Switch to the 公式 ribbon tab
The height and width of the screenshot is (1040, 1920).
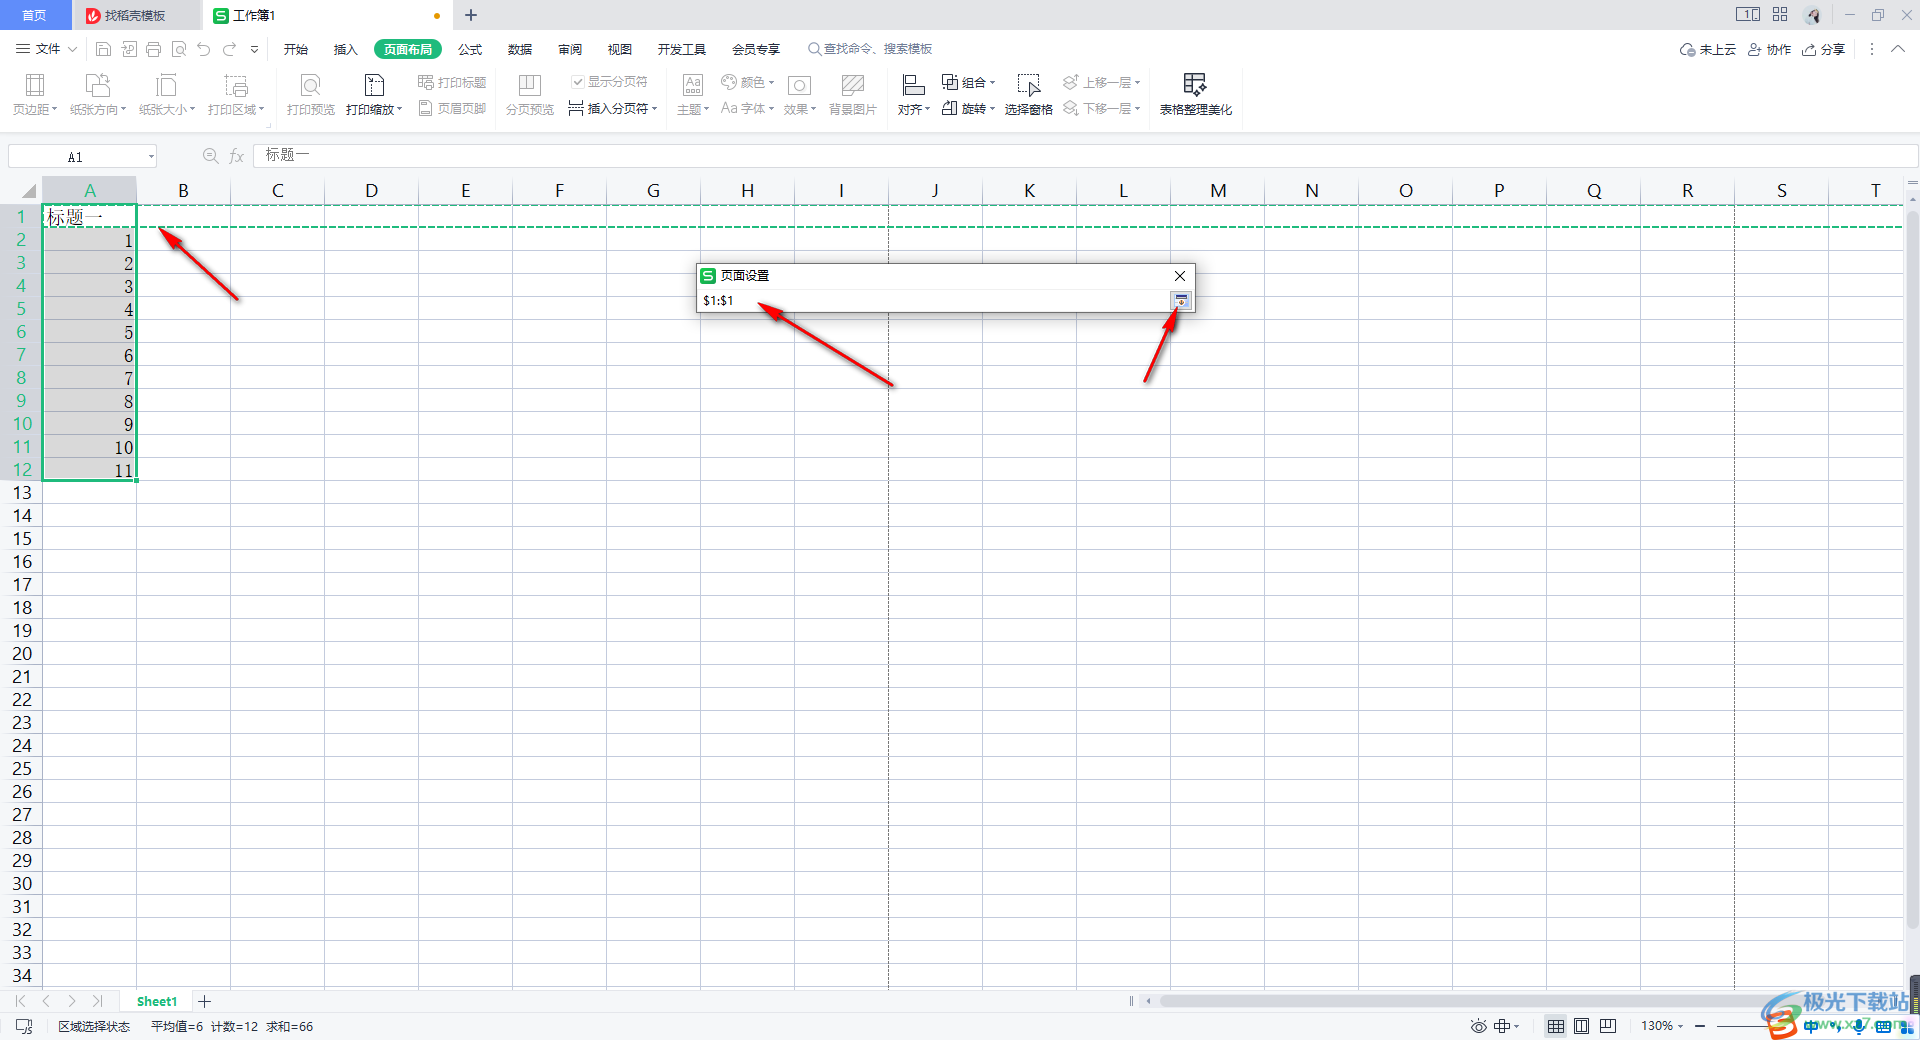(x=470, y=49)
